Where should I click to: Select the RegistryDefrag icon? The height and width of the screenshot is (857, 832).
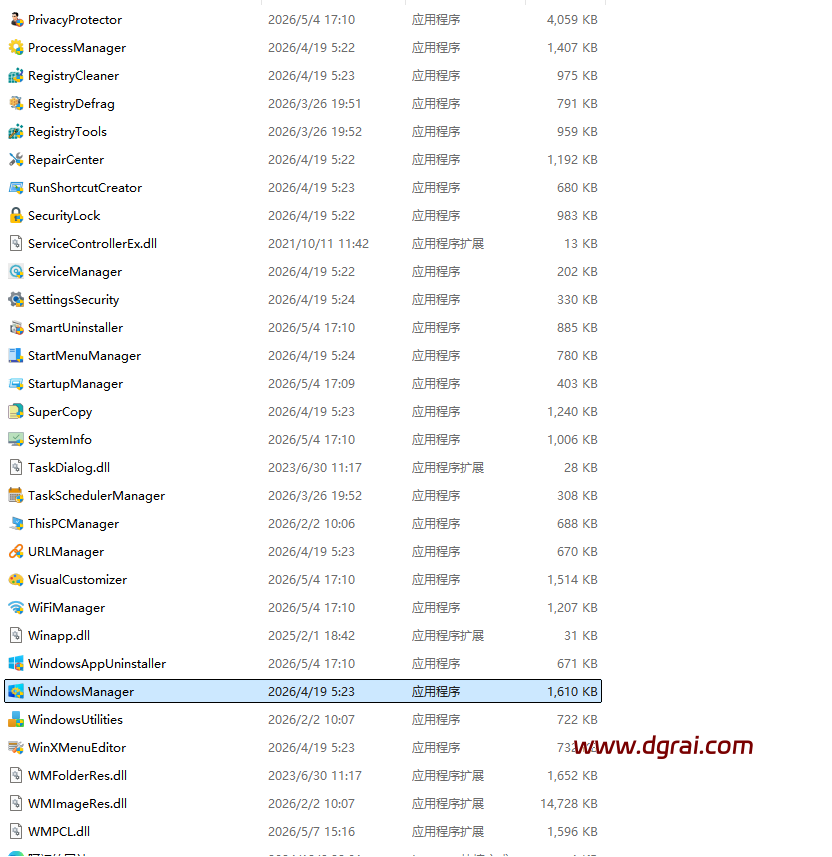[x=16, y=103]
